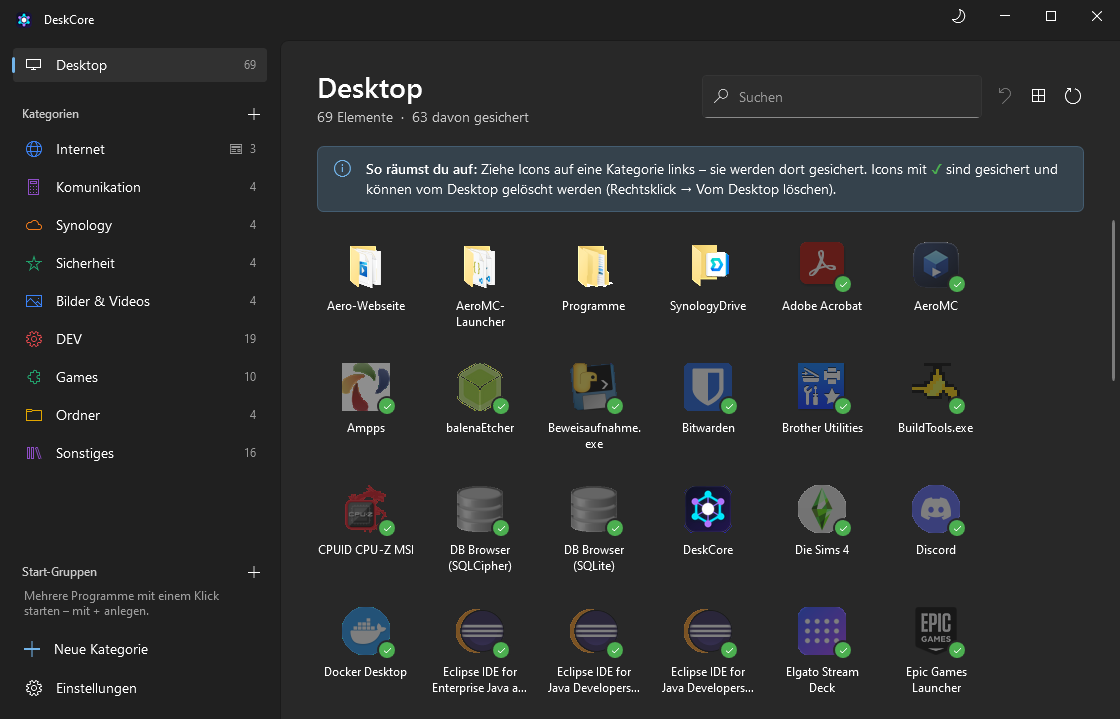
Task: Click the '69 Elemente' text
Action: click(x=355, y=117)
